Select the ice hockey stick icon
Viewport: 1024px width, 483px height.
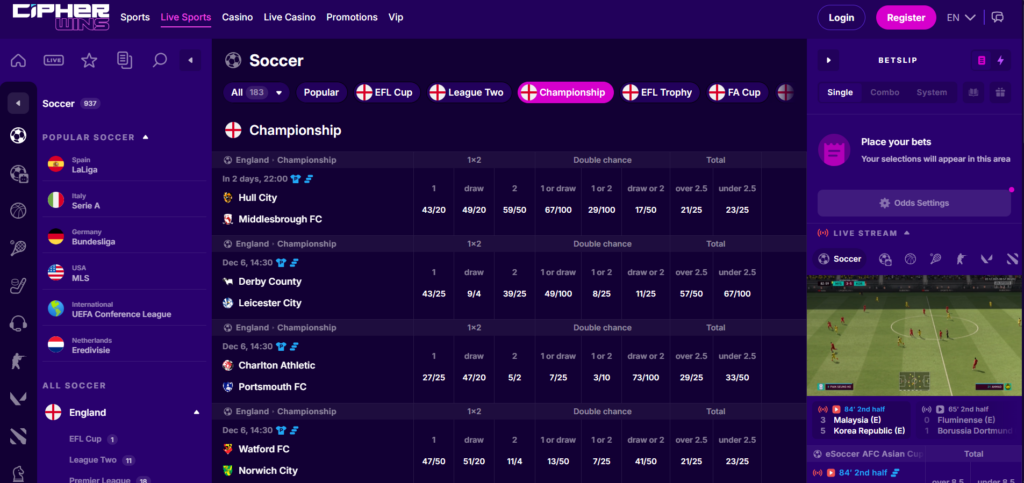(18, 286)
